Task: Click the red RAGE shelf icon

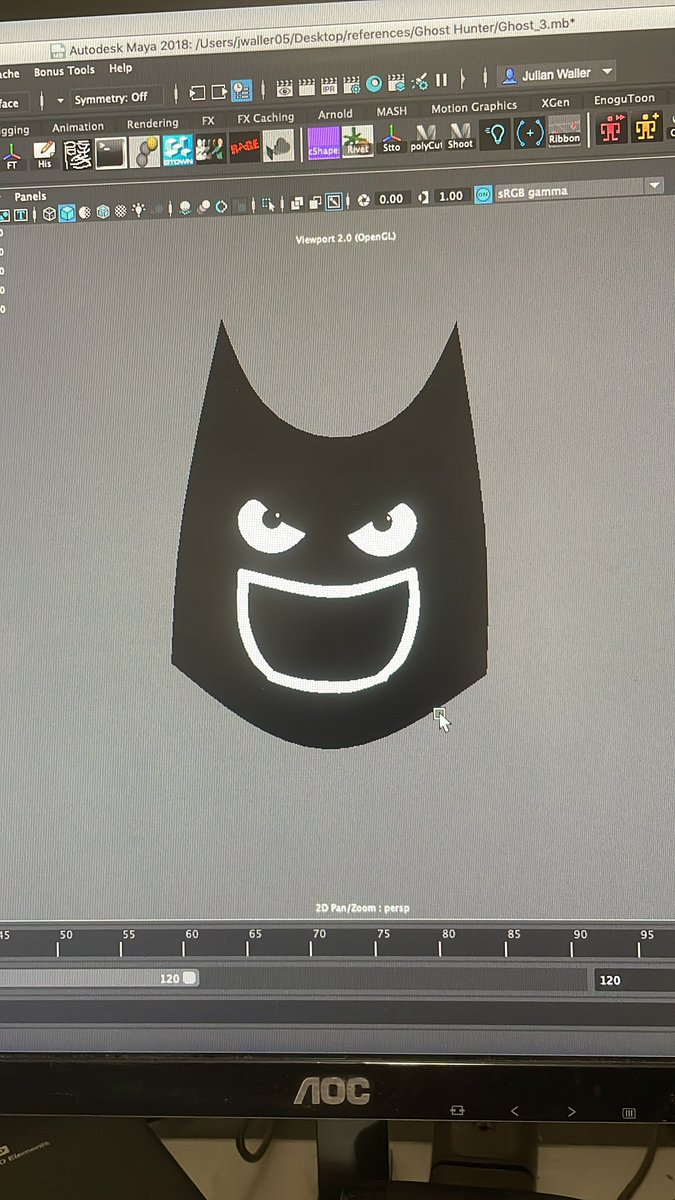Action: pos(245,147)
